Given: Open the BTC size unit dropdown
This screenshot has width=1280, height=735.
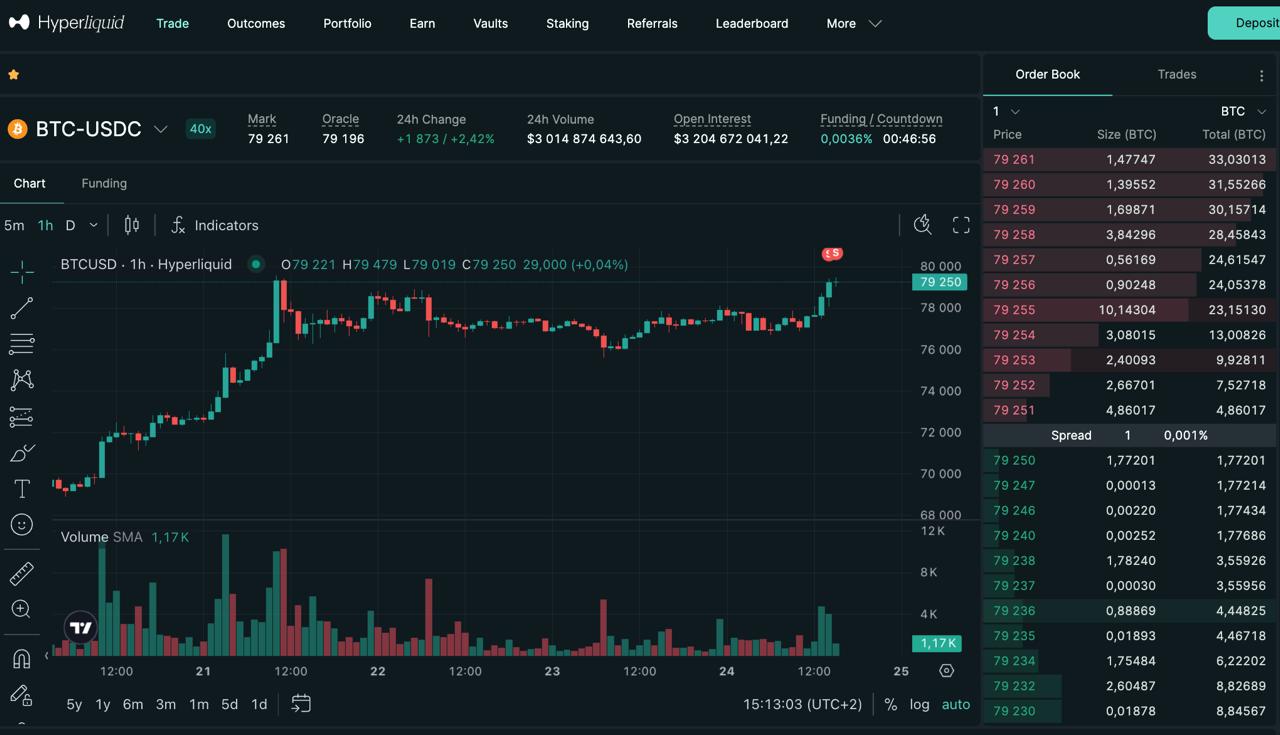Looking at the screenshot, I should 1243,111.
